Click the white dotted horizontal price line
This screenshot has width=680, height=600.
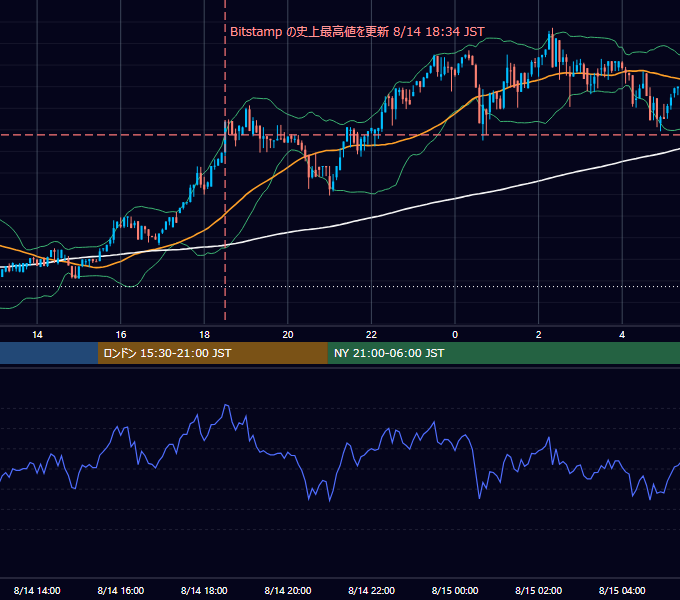340,287
